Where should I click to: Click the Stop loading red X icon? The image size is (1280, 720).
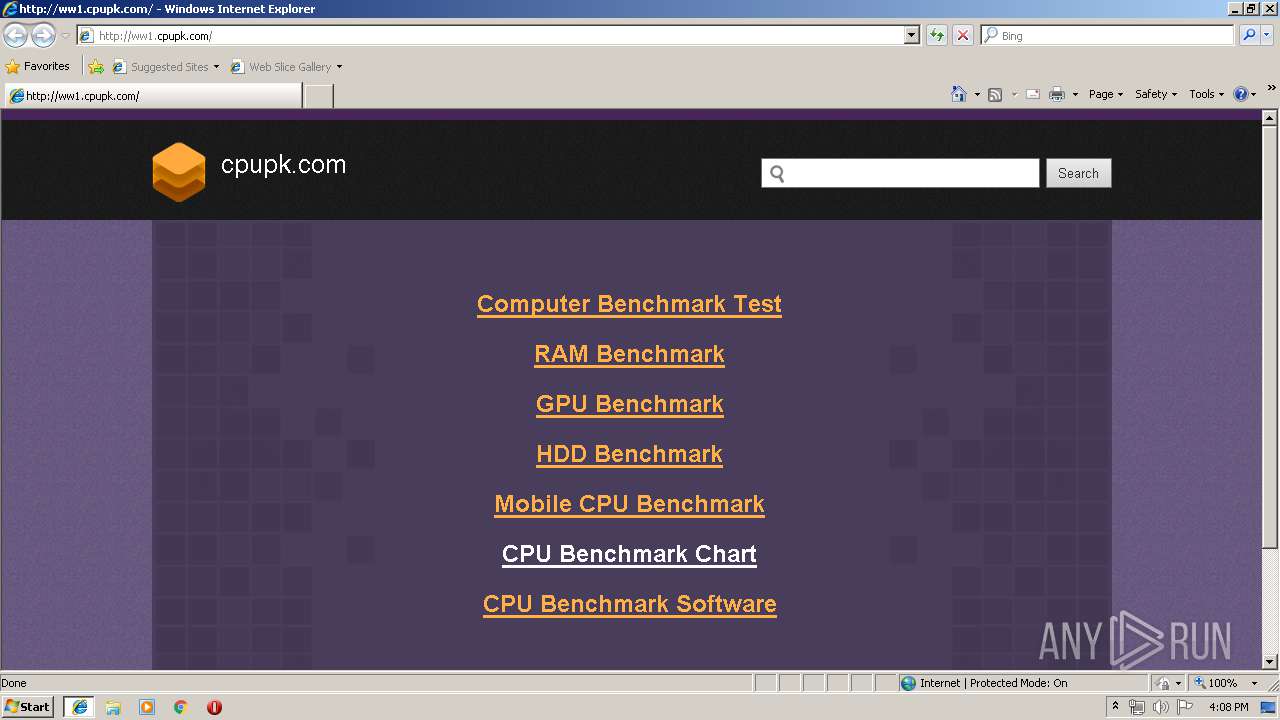tap(963, 36)
